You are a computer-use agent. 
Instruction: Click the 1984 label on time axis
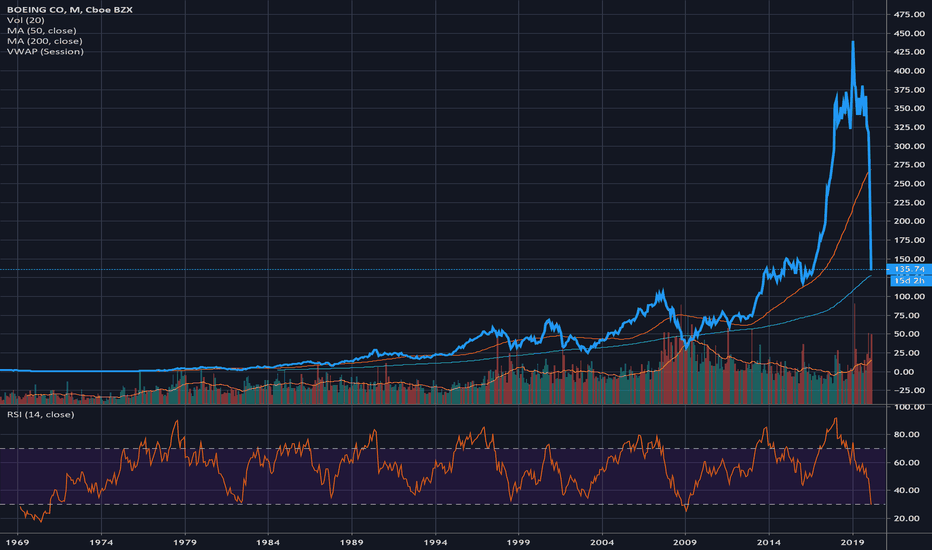coord(268,542)
